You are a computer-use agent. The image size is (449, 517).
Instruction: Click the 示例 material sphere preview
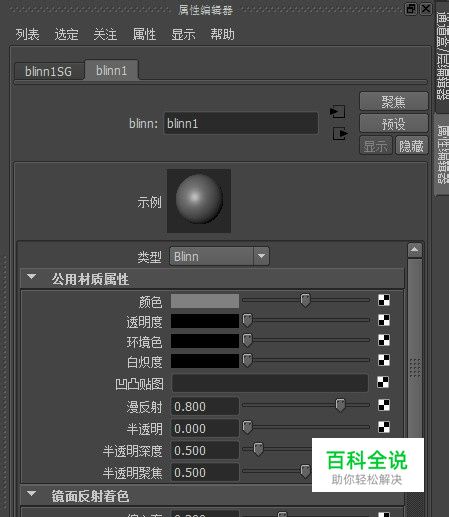(199, 201)
